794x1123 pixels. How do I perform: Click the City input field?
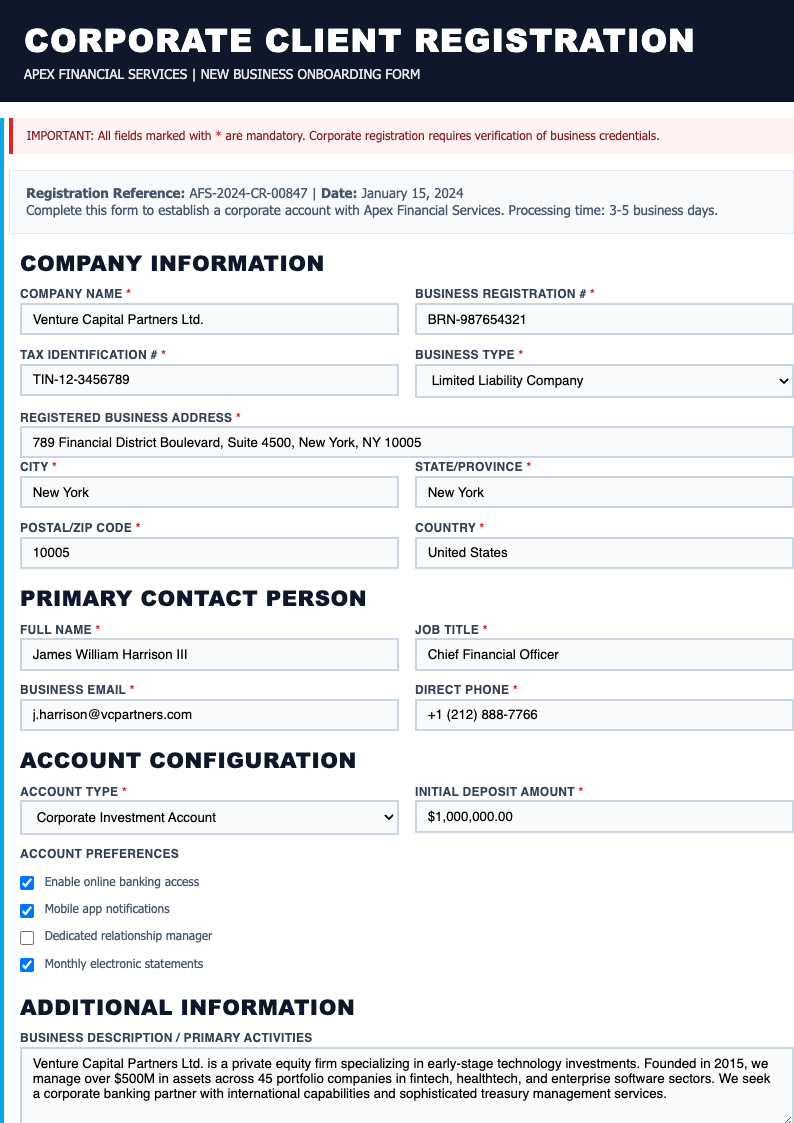pyautogui.click(x=209, y=492)
